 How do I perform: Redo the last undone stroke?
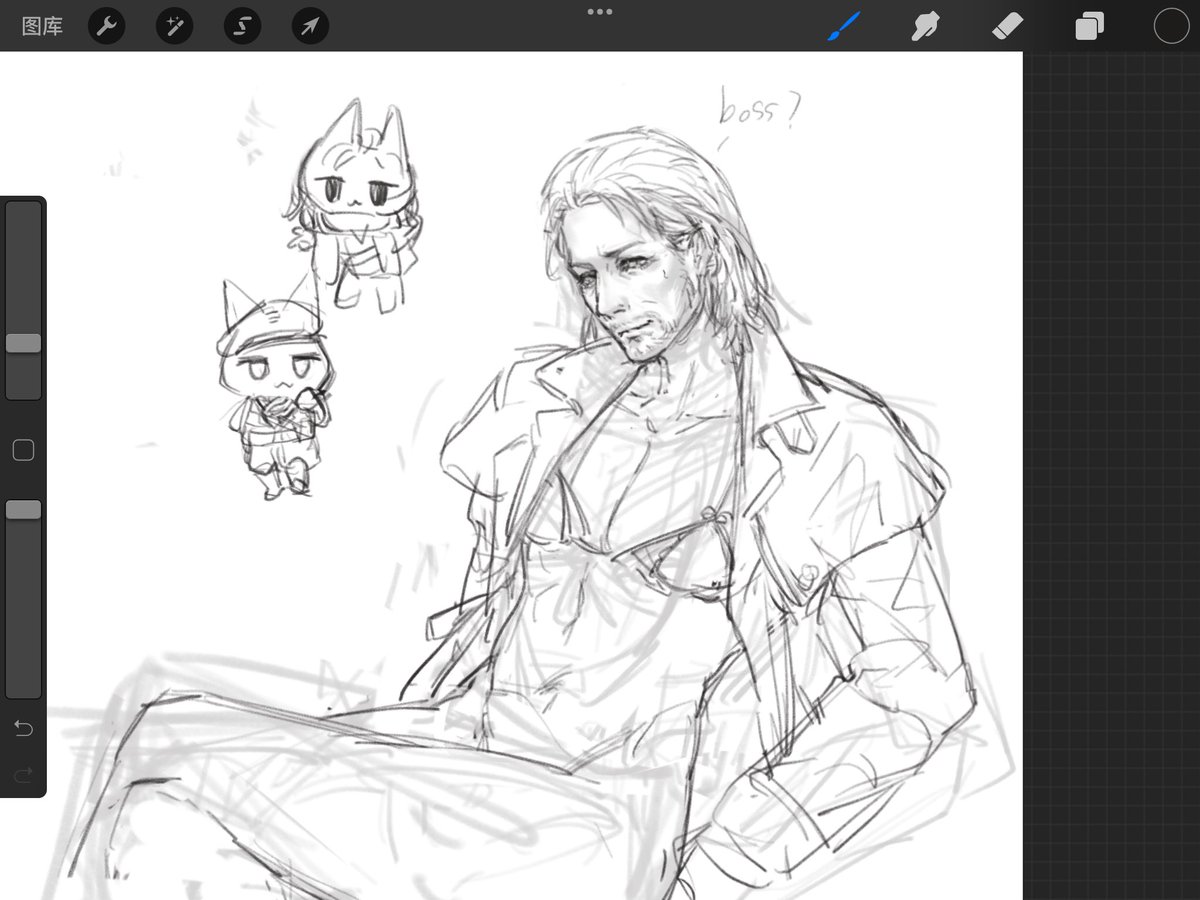click(23, 773)
